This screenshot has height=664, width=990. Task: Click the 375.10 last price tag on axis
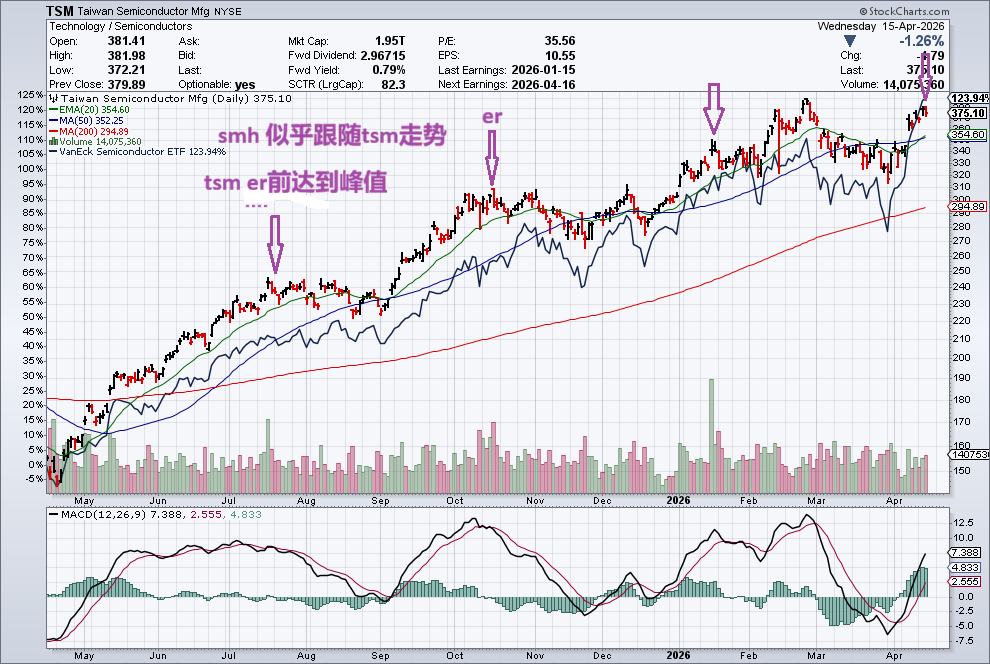pos(968,113)
